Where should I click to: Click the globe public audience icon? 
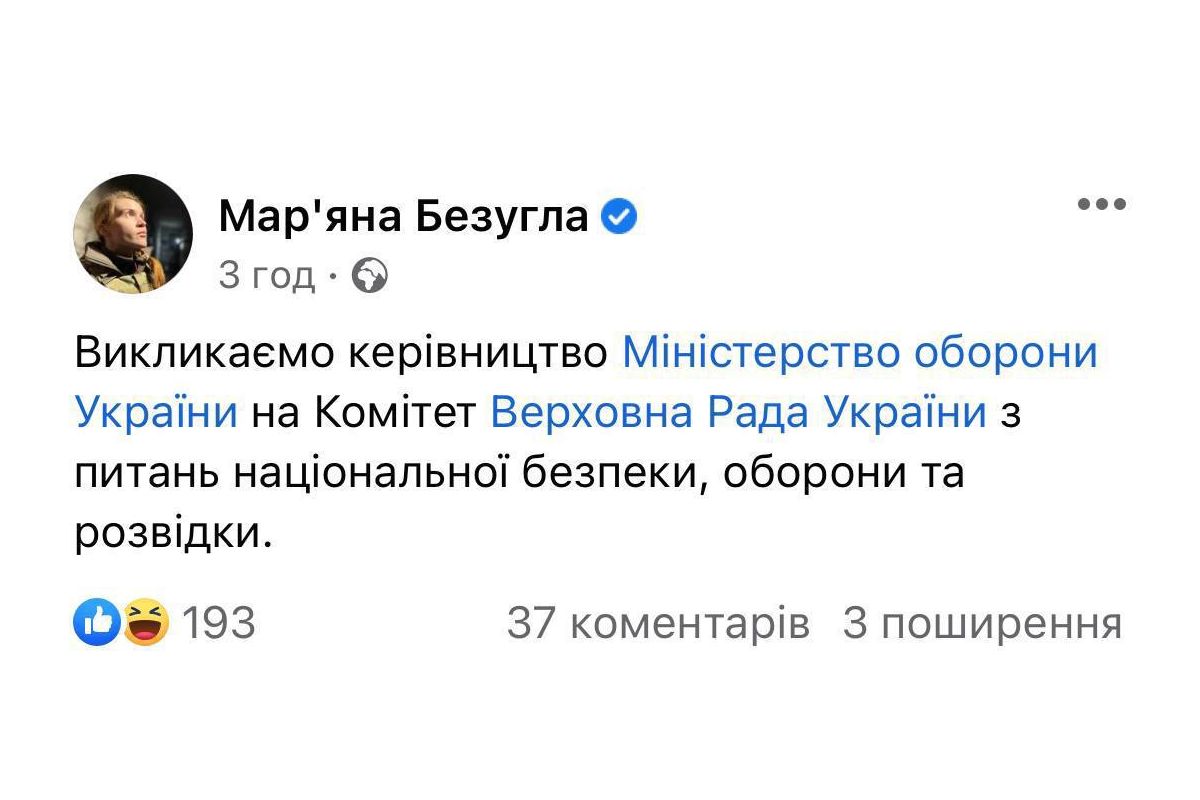click(x=370, y=275)
